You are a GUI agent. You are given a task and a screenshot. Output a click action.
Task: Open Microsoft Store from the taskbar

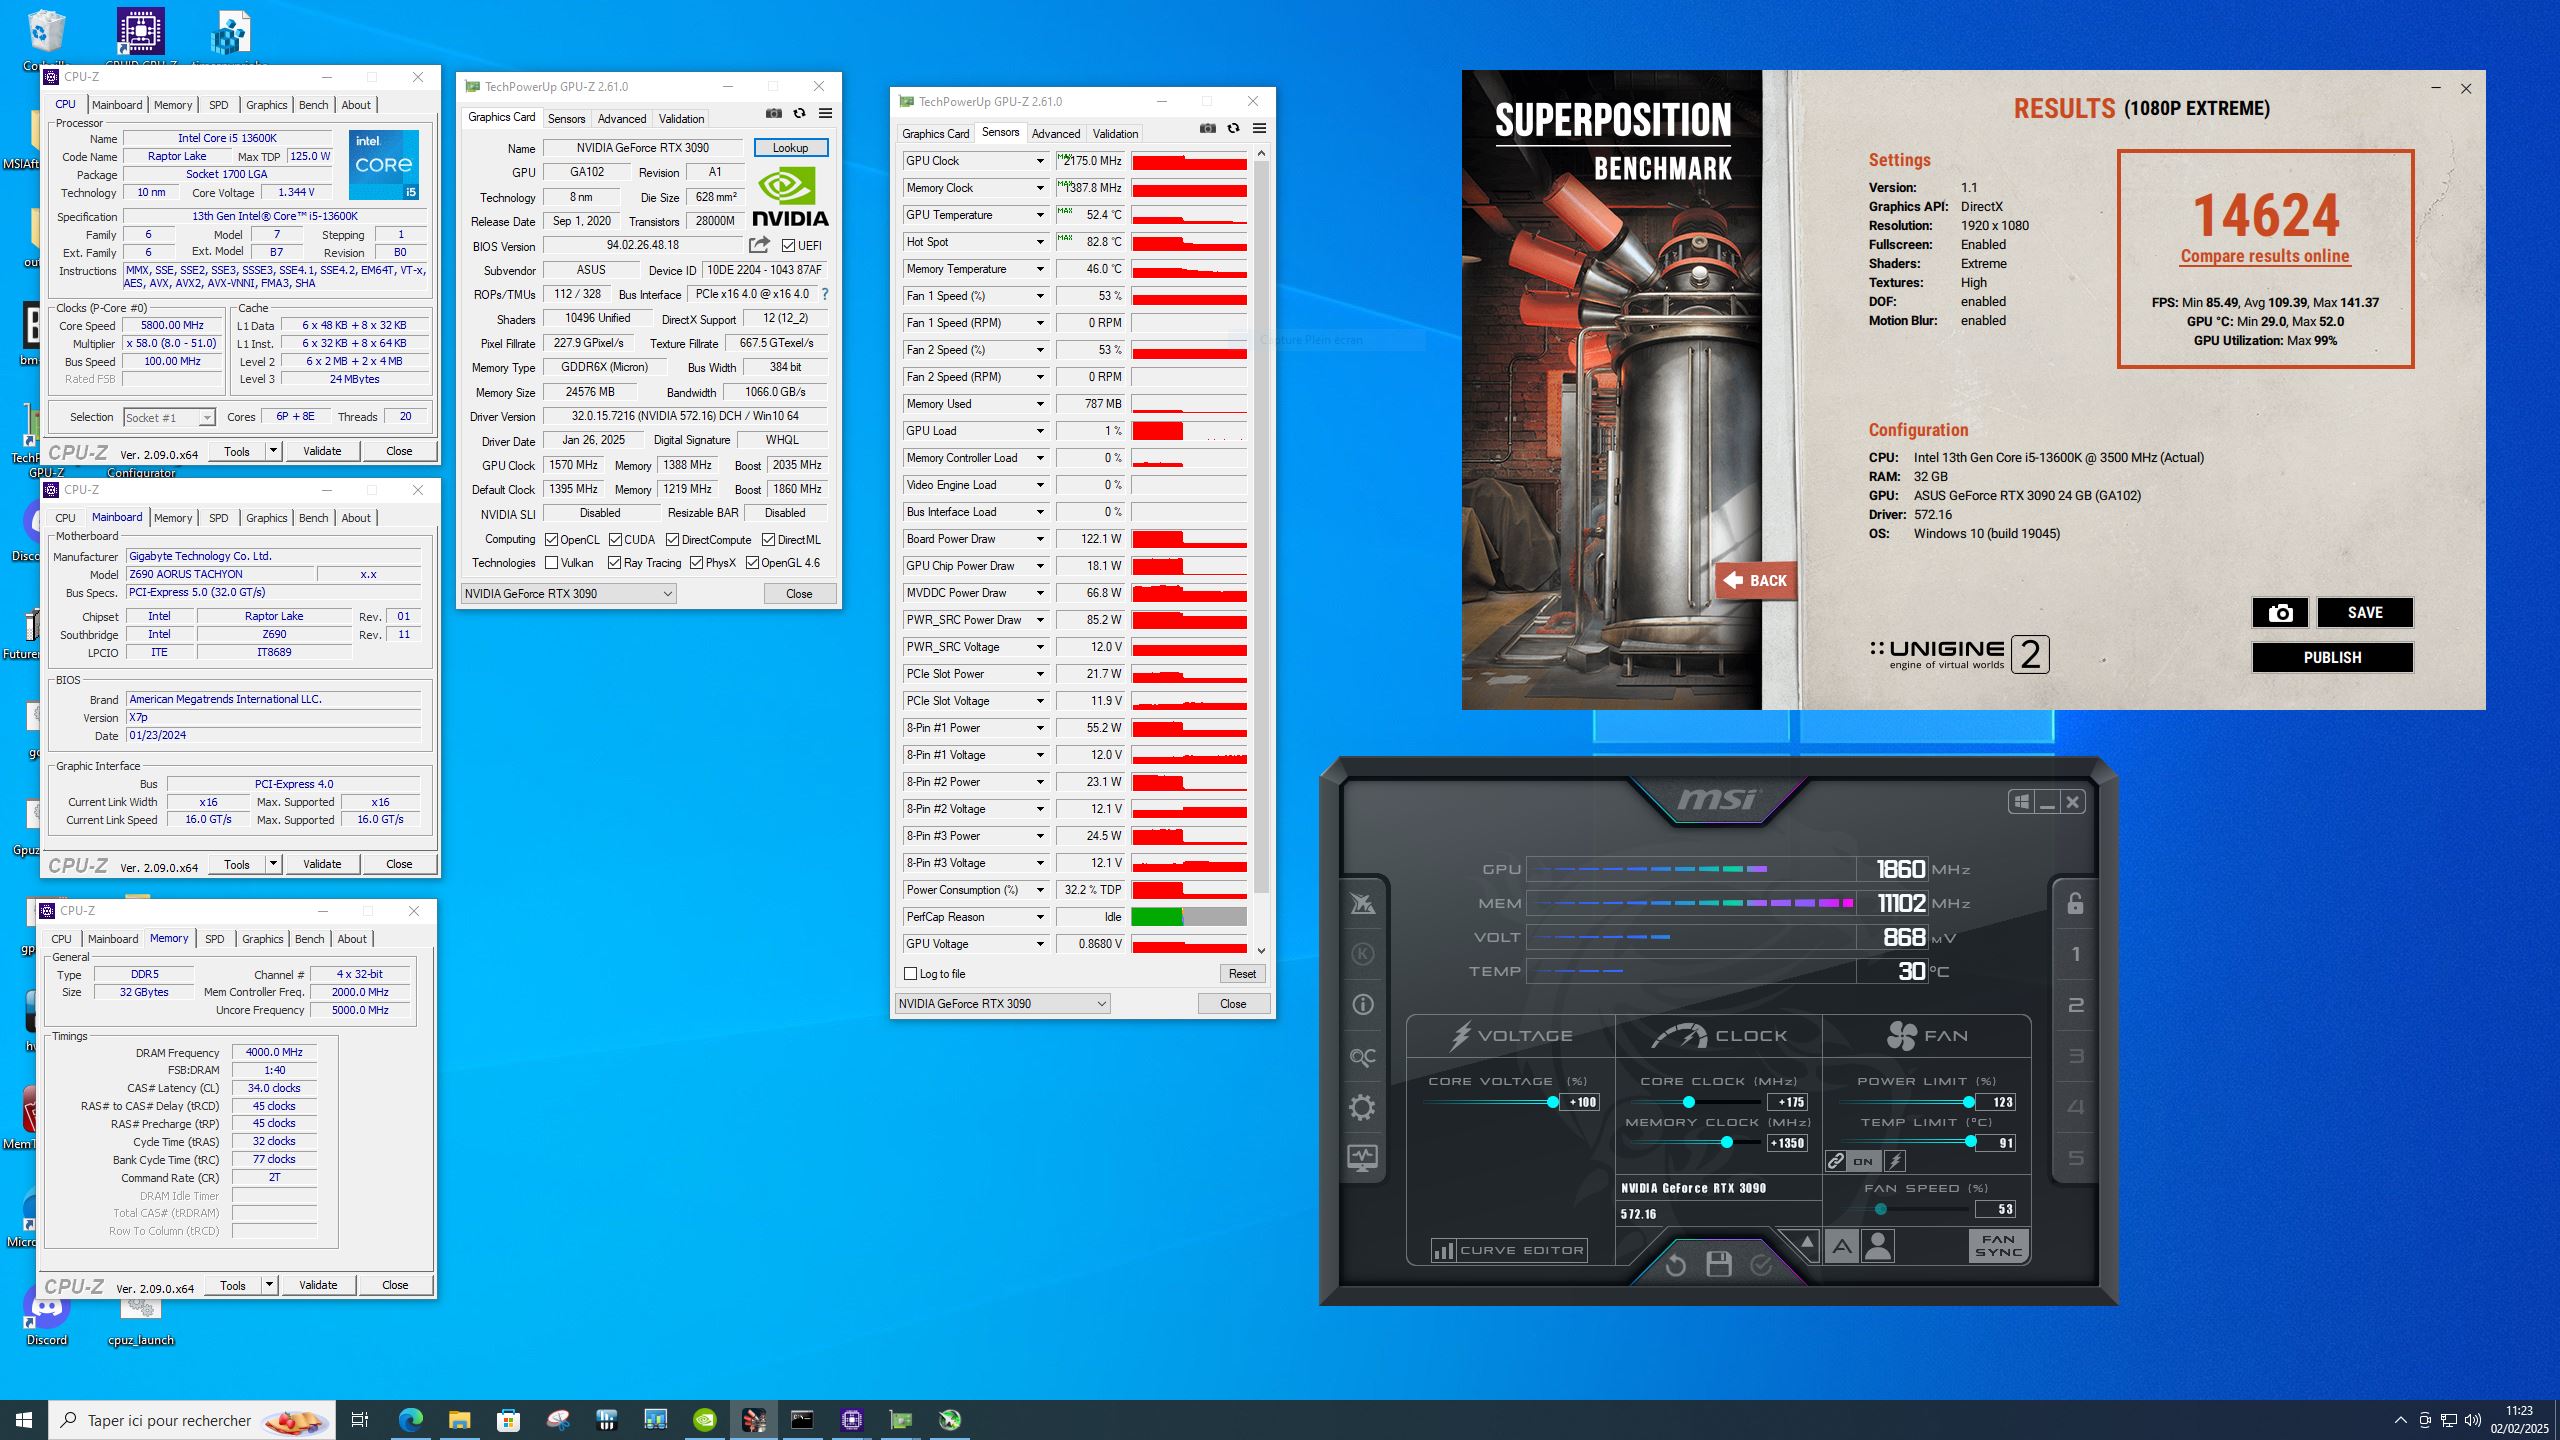pos(508,1420)
